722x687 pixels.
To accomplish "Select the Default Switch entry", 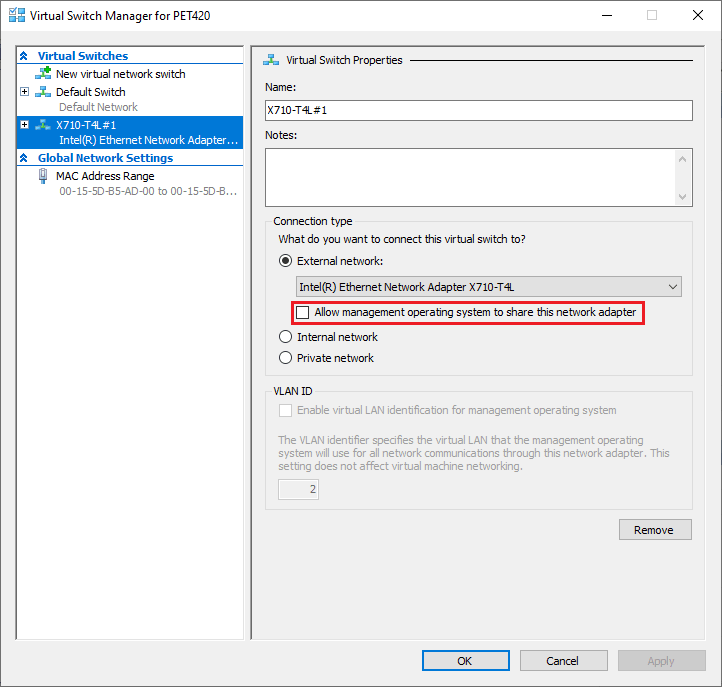I will click(91, 92).
